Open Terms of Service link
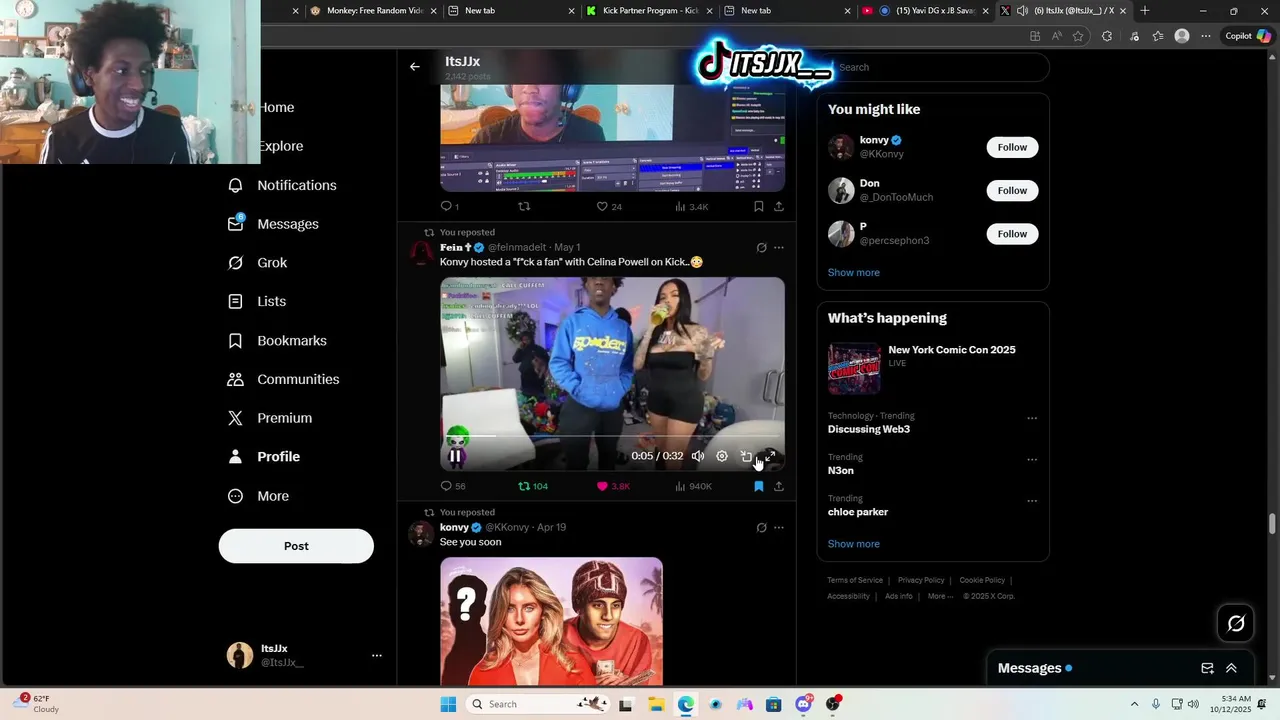 855,580
